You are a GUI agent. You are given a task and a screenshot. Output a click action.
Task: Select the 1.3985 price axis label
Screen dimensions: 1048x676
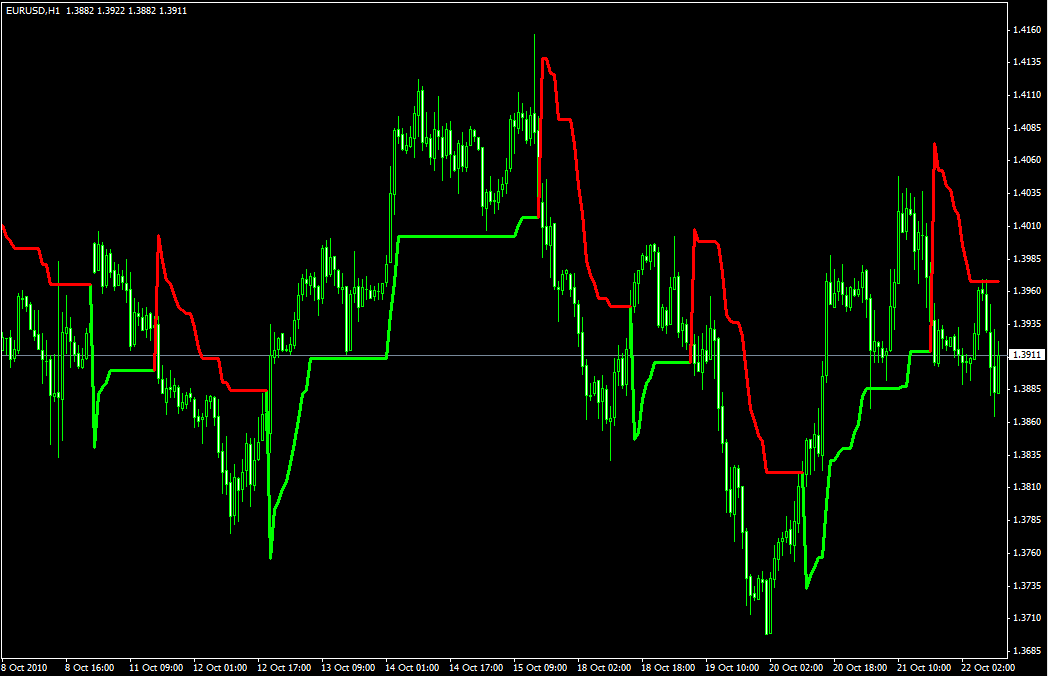(x=1027, y=258)
